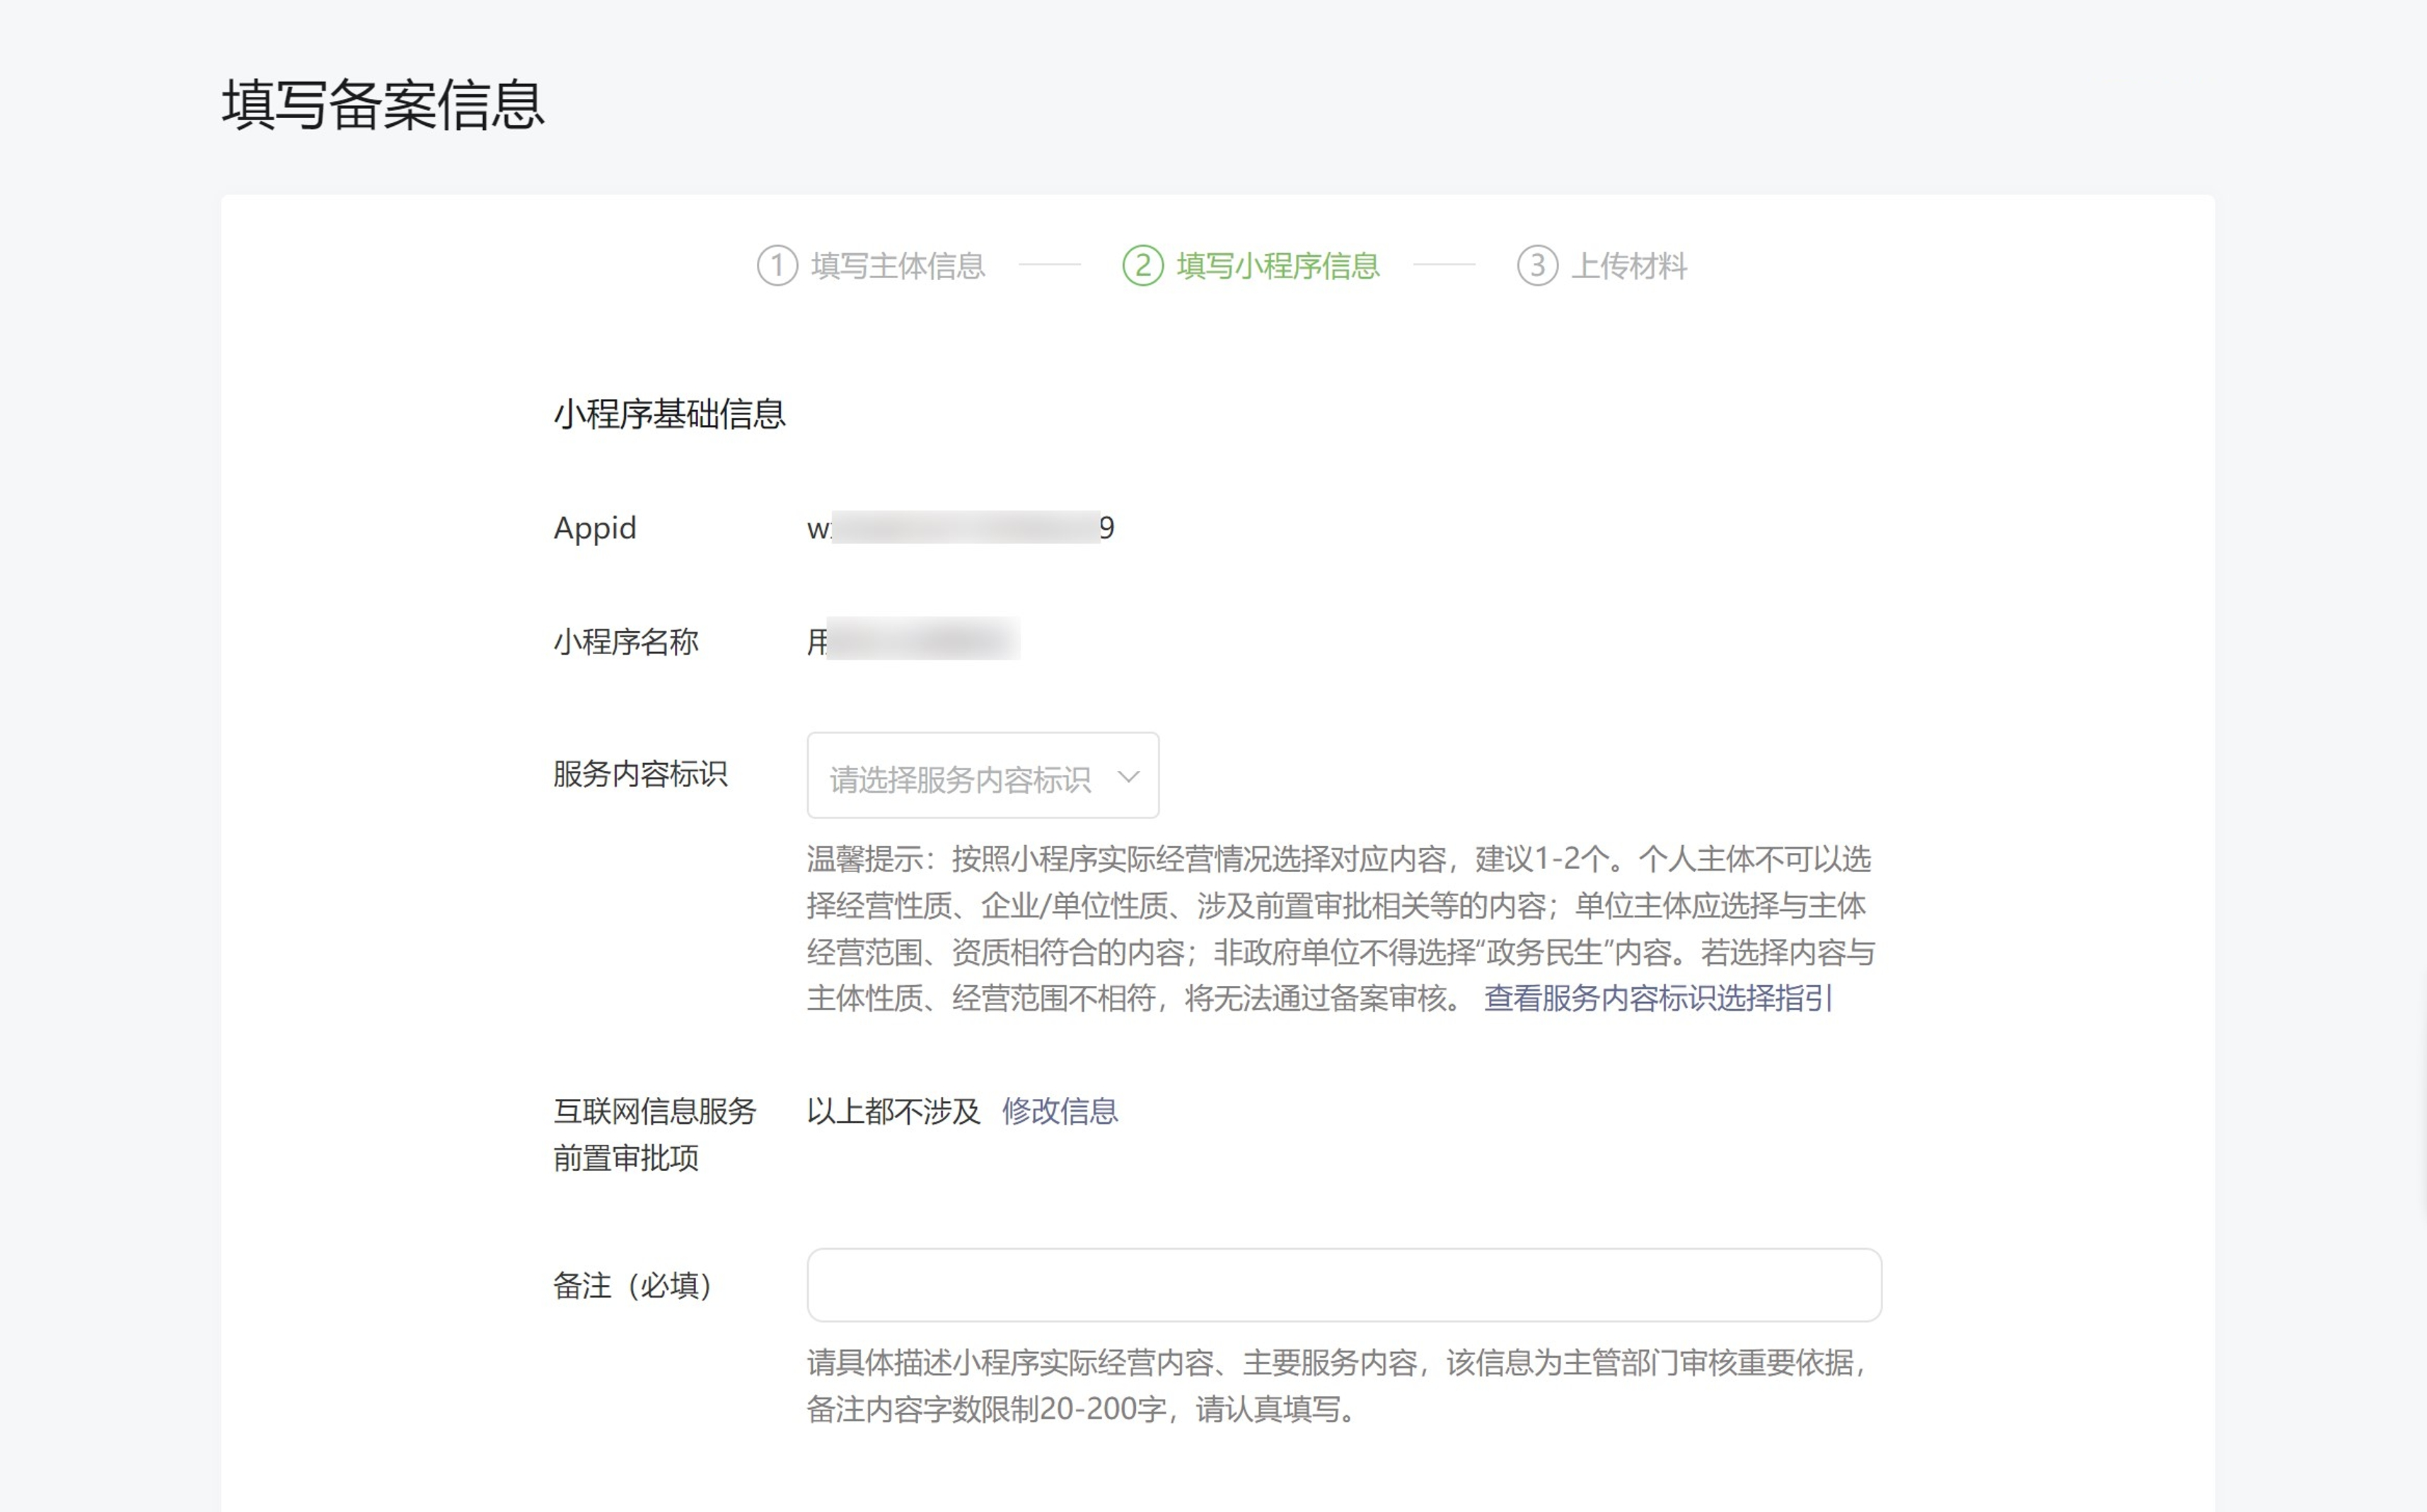Click the 填写备案信息 page heading
2427x1512 pixels.
click(383, 105)
